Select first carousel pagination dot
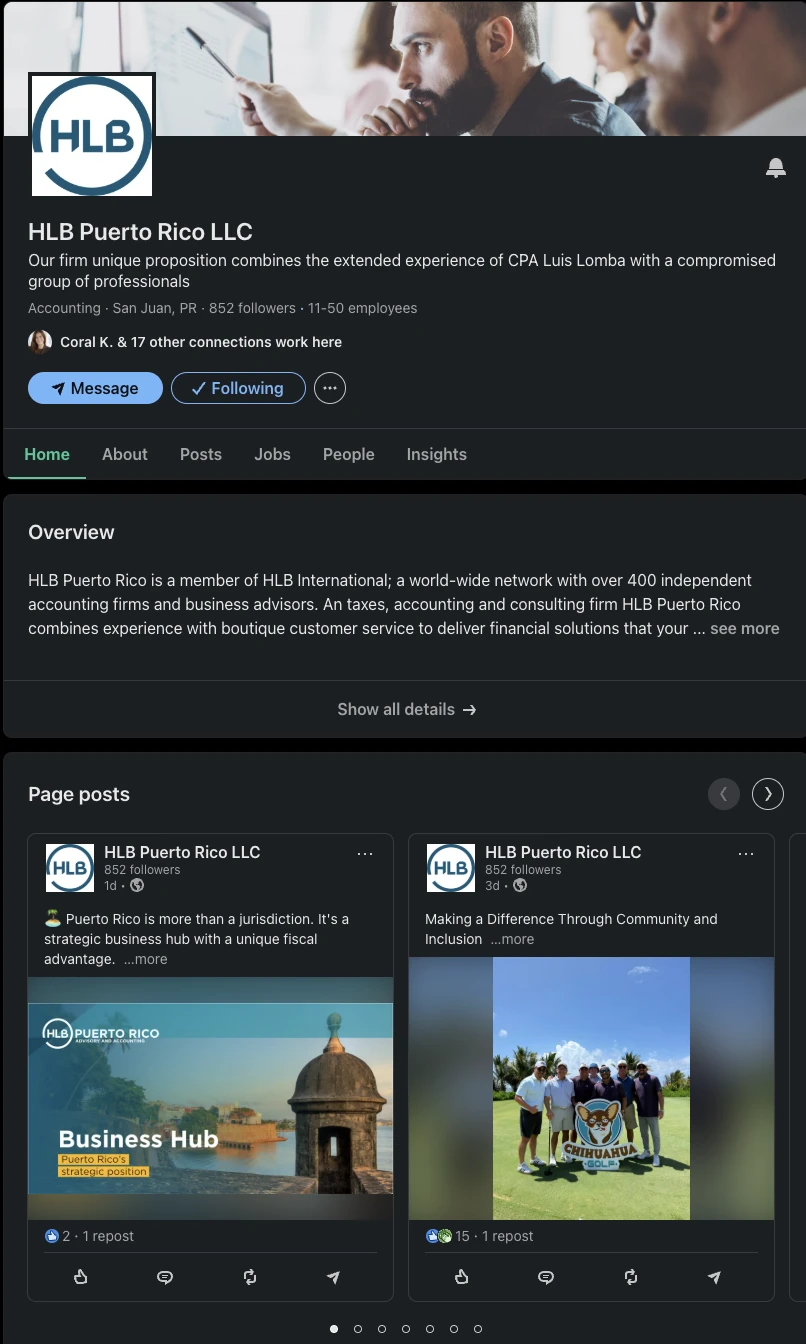 [334, 1329]
